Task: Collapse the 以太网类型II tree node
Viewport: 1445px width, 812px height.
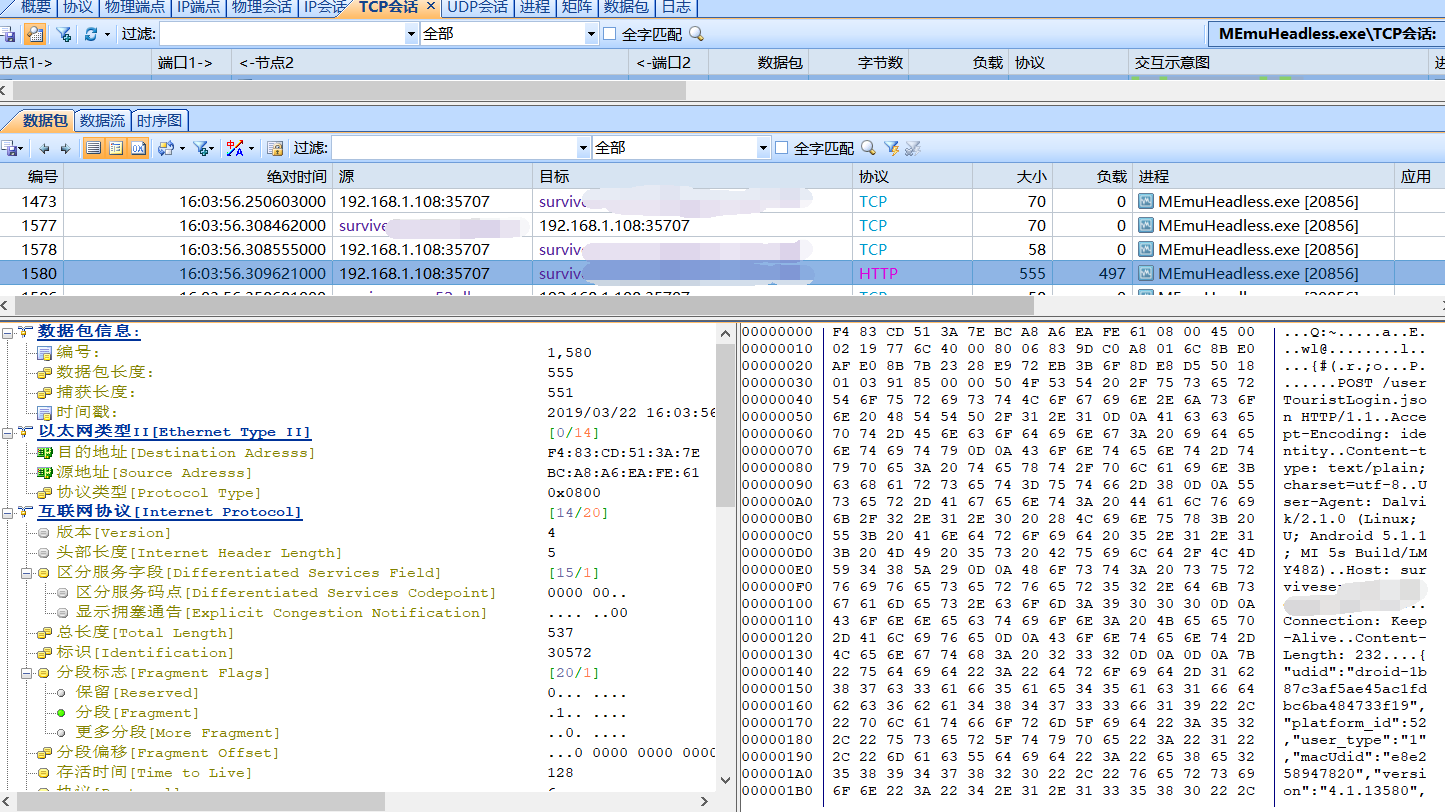Action: click(7, 432)
